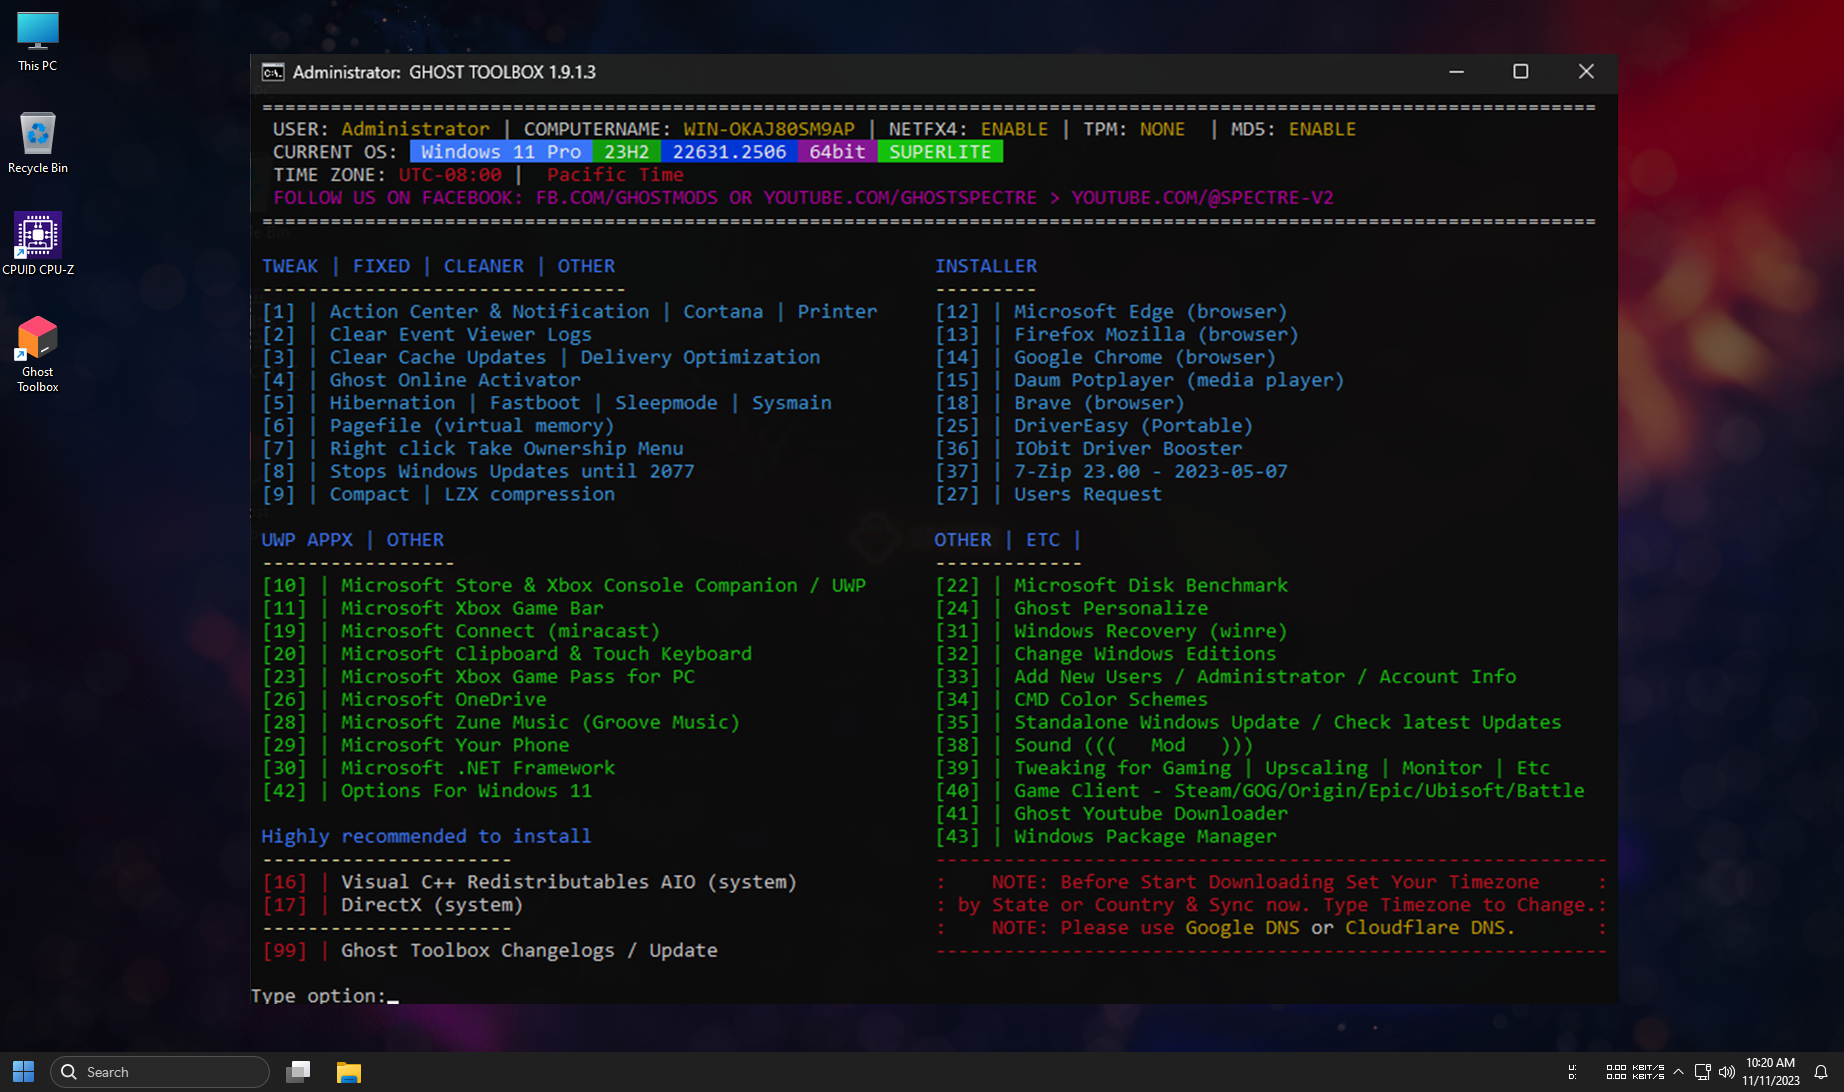Screen dimensions: 1844x1092
Task: Open the This PC desktop icon
Action: 38,41
